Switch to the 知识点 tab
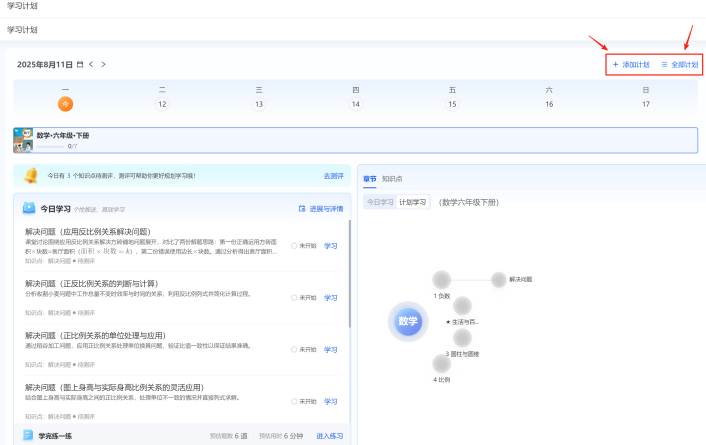The width and height of the screenshot is (706, 445). click(392, 179)
